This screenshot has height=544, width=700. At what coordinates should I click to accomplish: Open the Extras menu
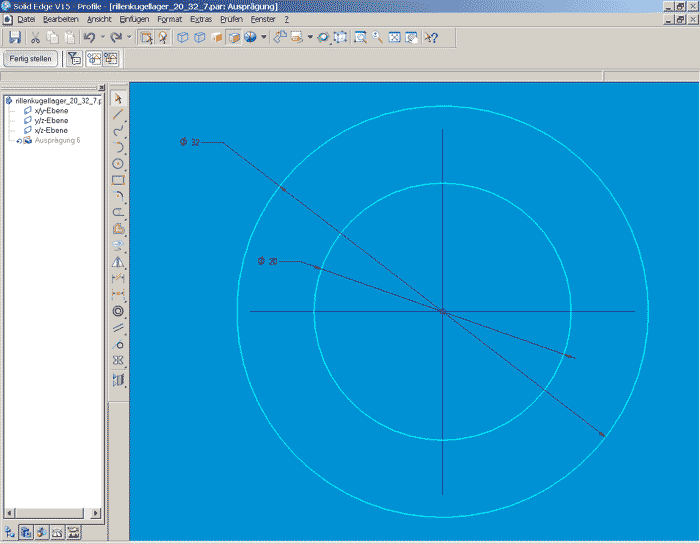[201, 19]
